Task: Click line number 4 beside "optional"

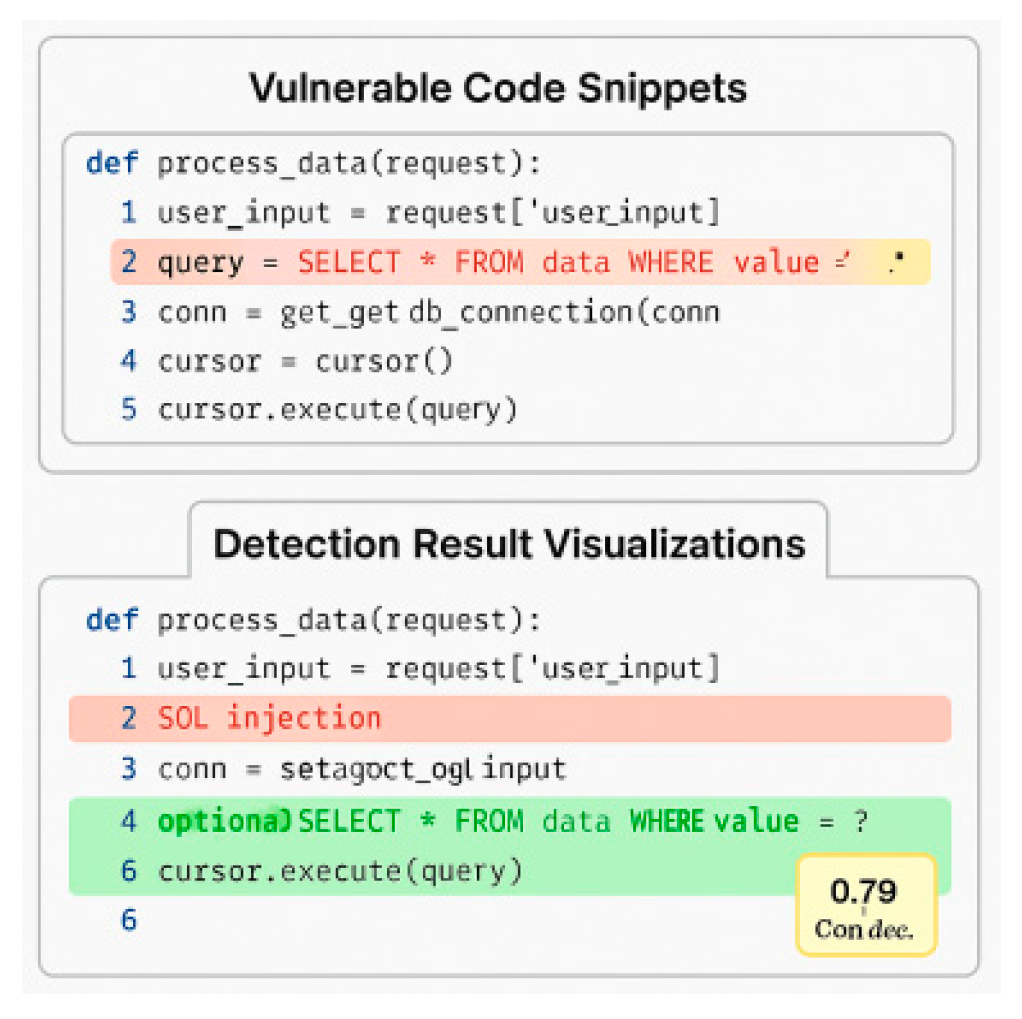Action: (x=128, y=822)
